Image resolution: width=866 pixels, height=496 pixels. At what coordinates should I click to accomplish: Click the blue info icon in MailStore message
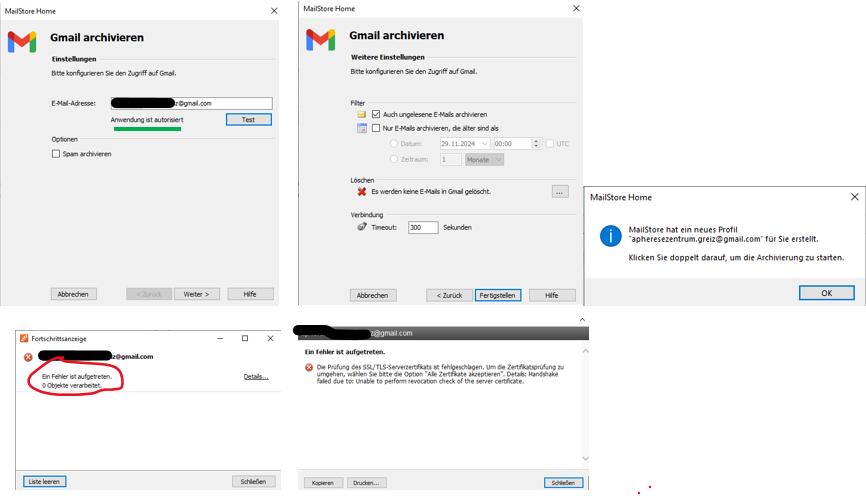[610, 236]
